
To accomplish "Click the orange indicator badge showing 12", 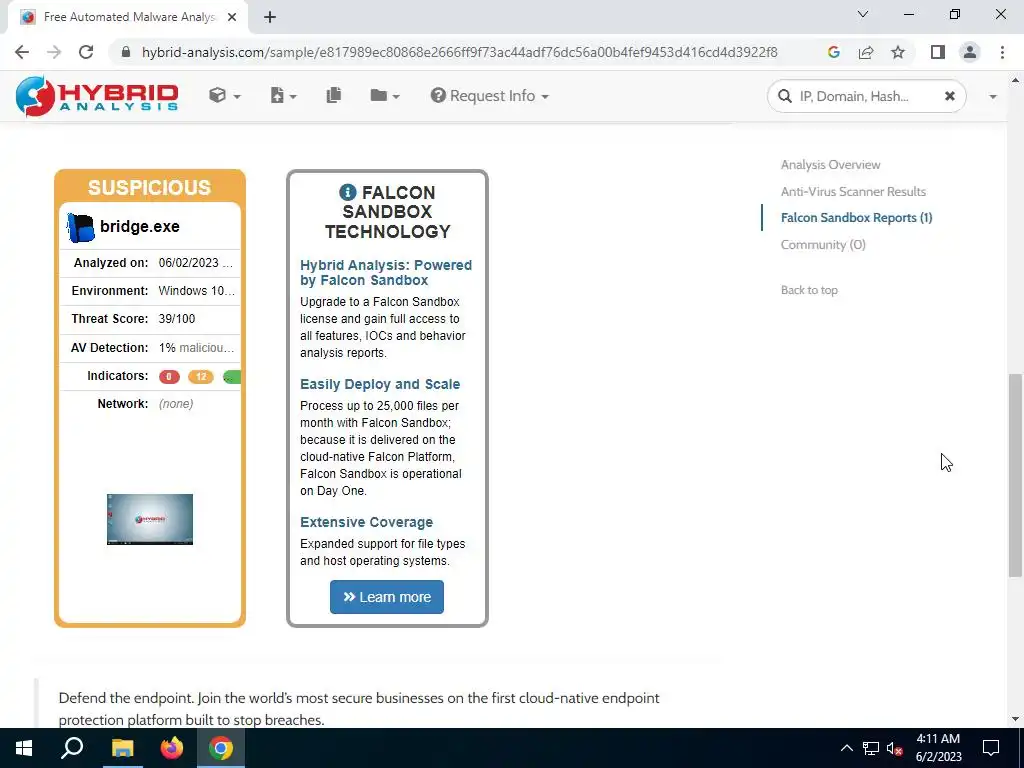I will click(x=200, y=377).
